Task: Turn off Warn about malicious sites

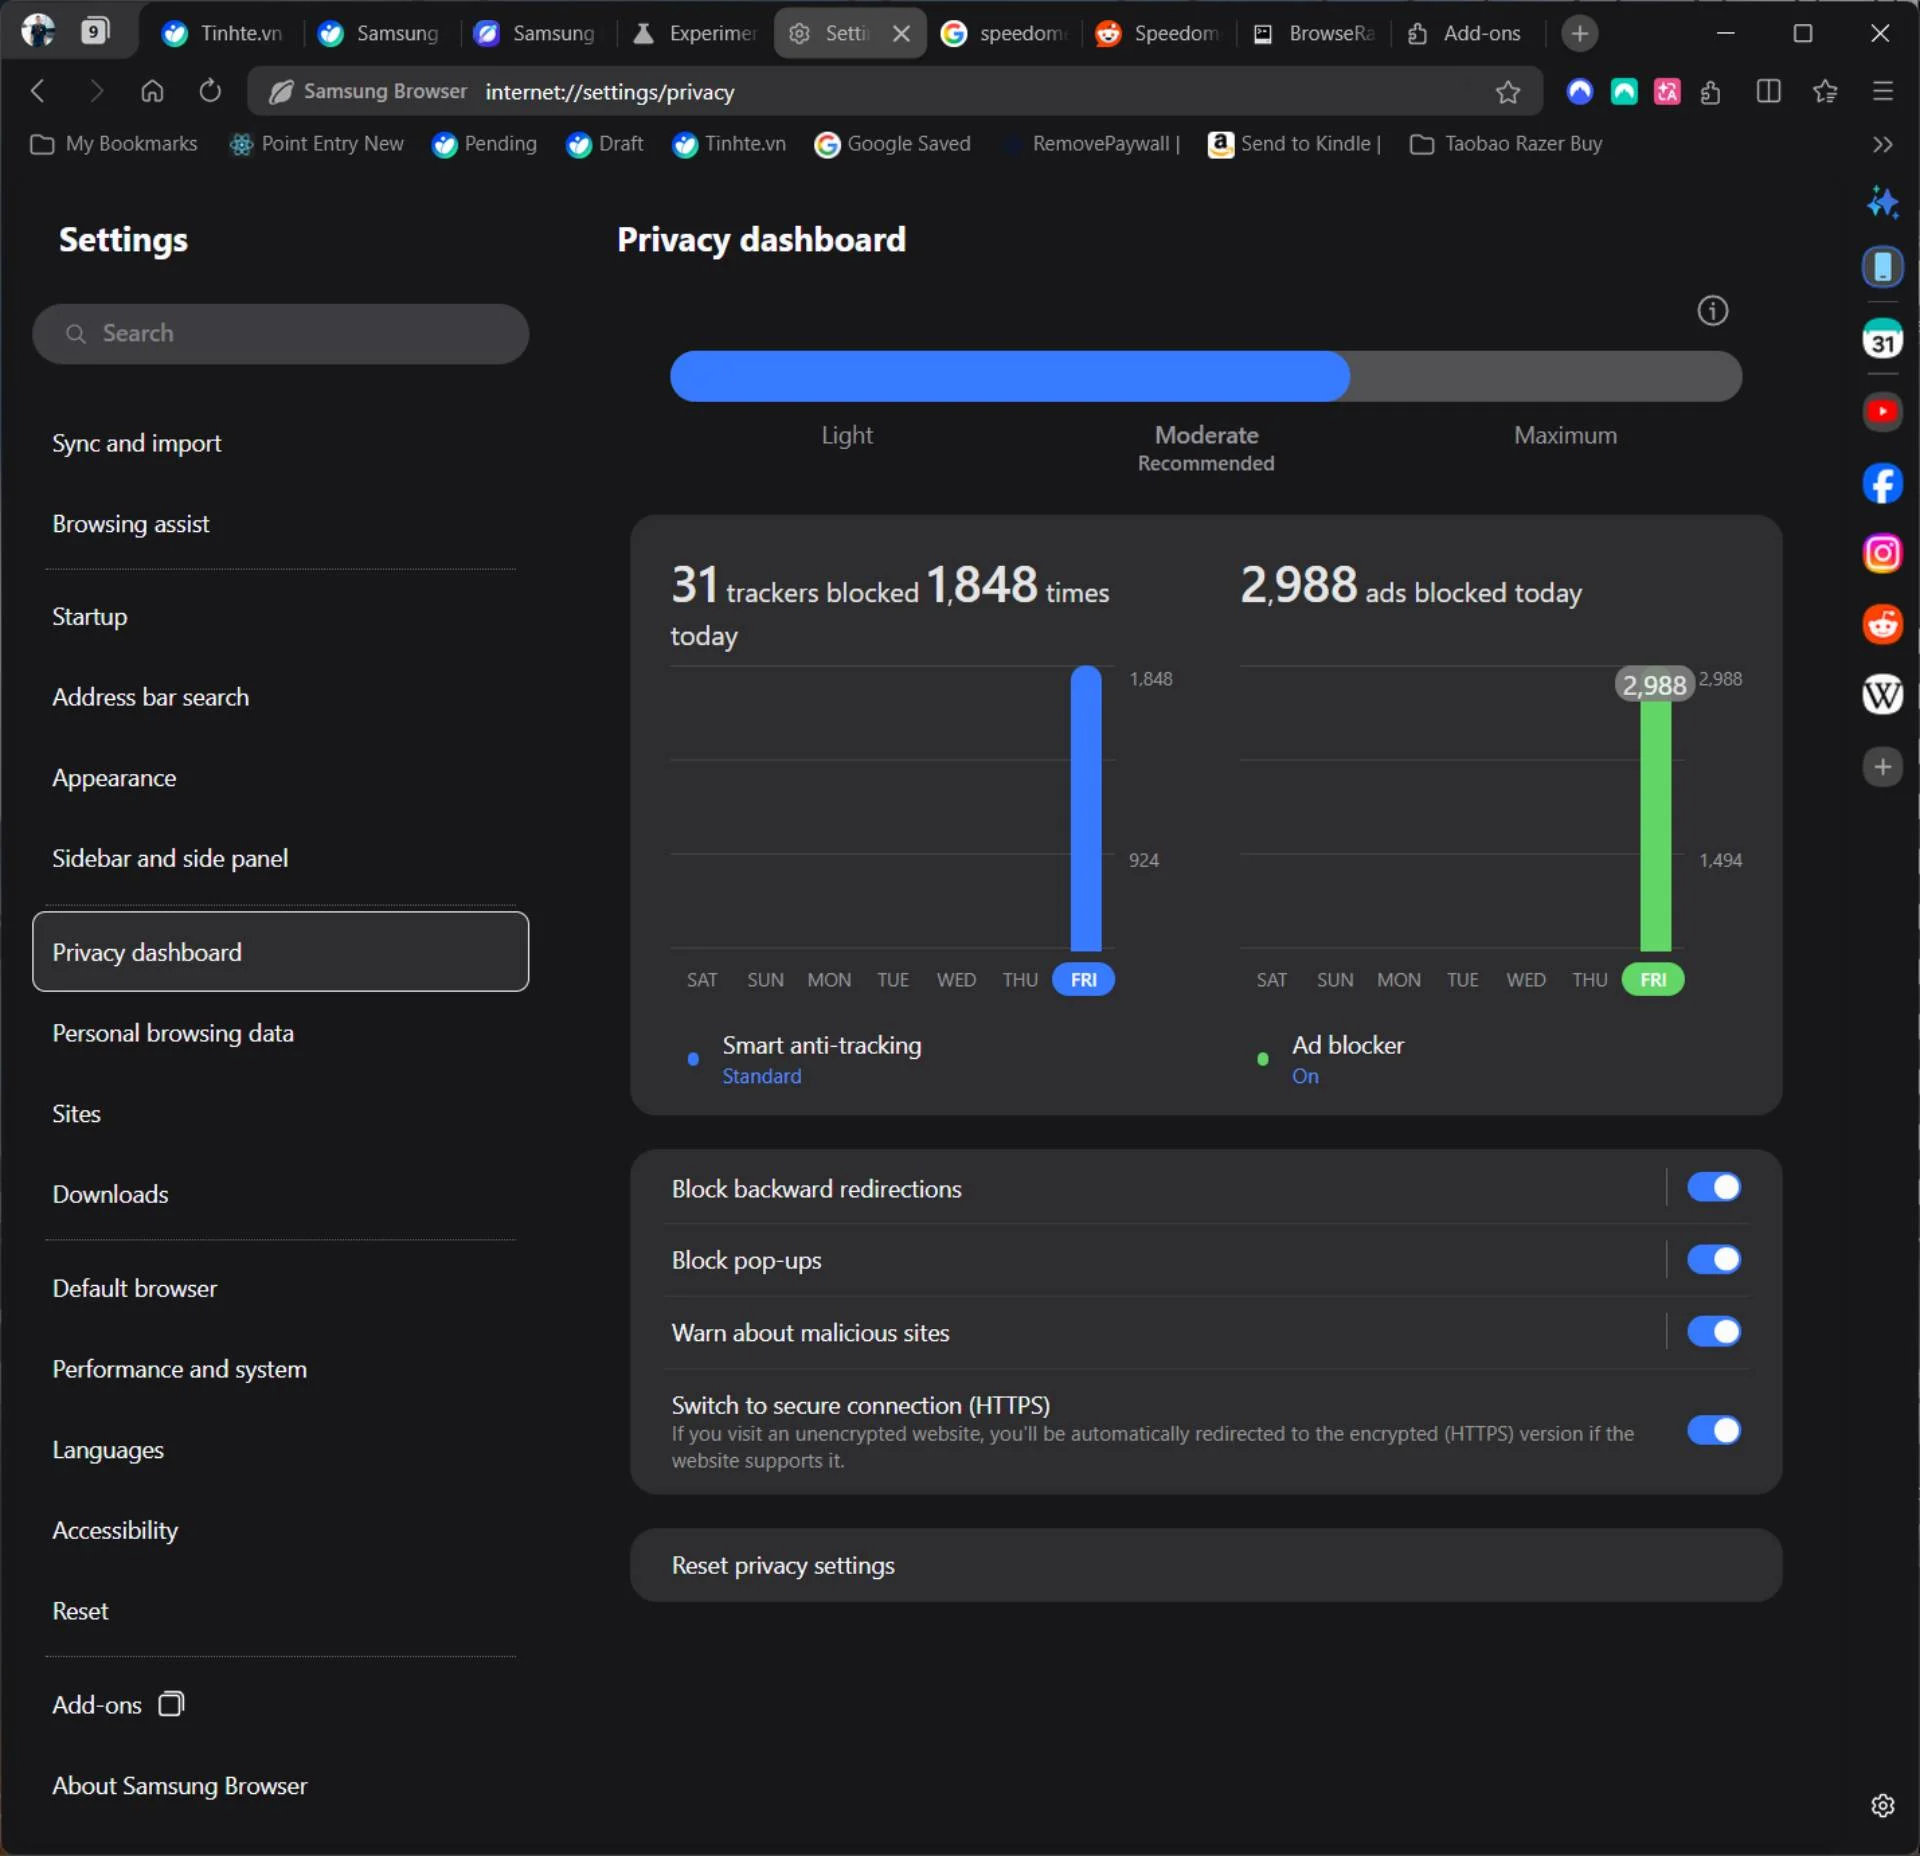Action: [1713, 1332]
